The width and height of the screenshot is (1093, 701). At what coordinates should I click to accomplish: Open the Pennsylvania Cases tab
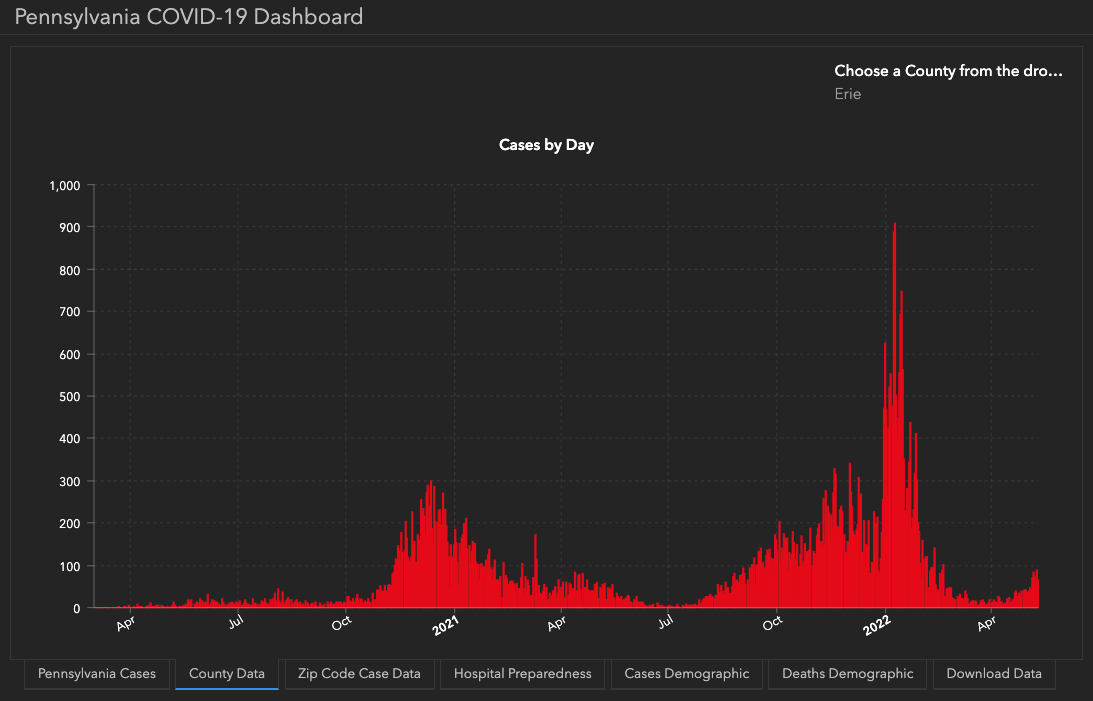[97, 674]
